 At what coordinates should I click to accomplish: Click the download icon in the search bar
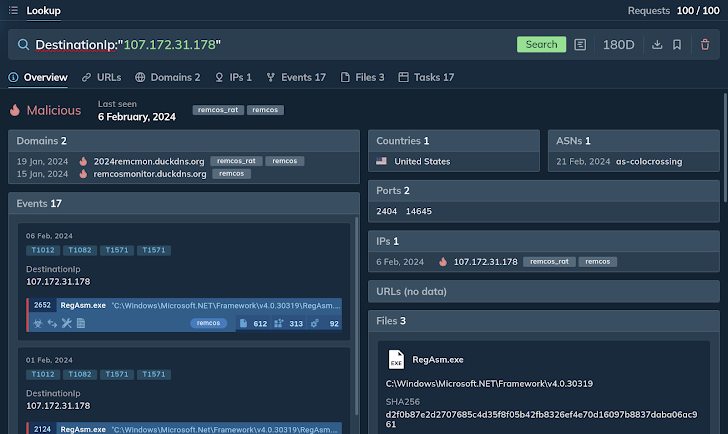[x=657, y=45]
